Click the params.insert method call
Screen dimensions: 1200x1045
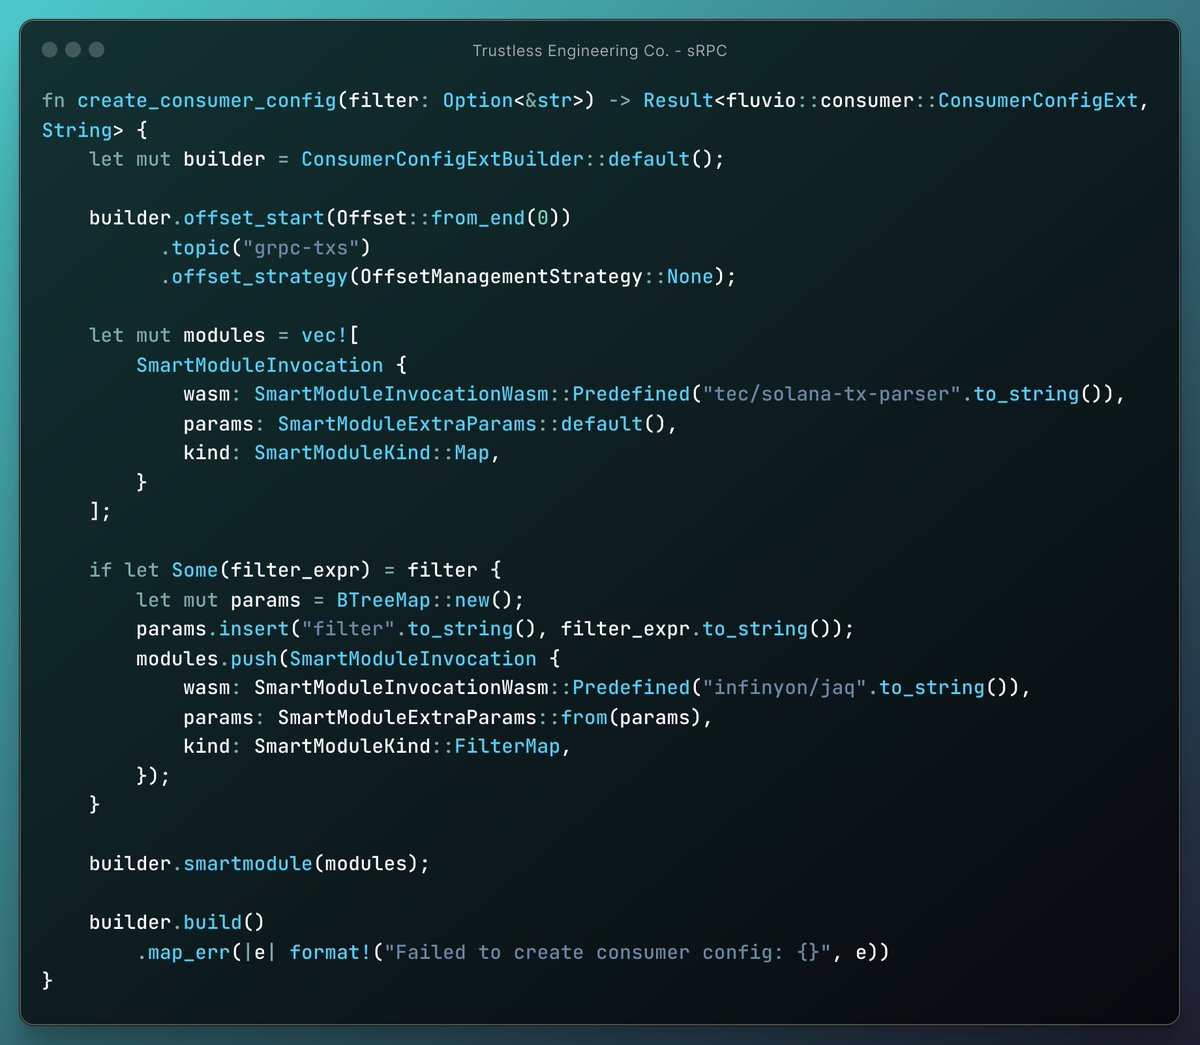tap(213, 629)
